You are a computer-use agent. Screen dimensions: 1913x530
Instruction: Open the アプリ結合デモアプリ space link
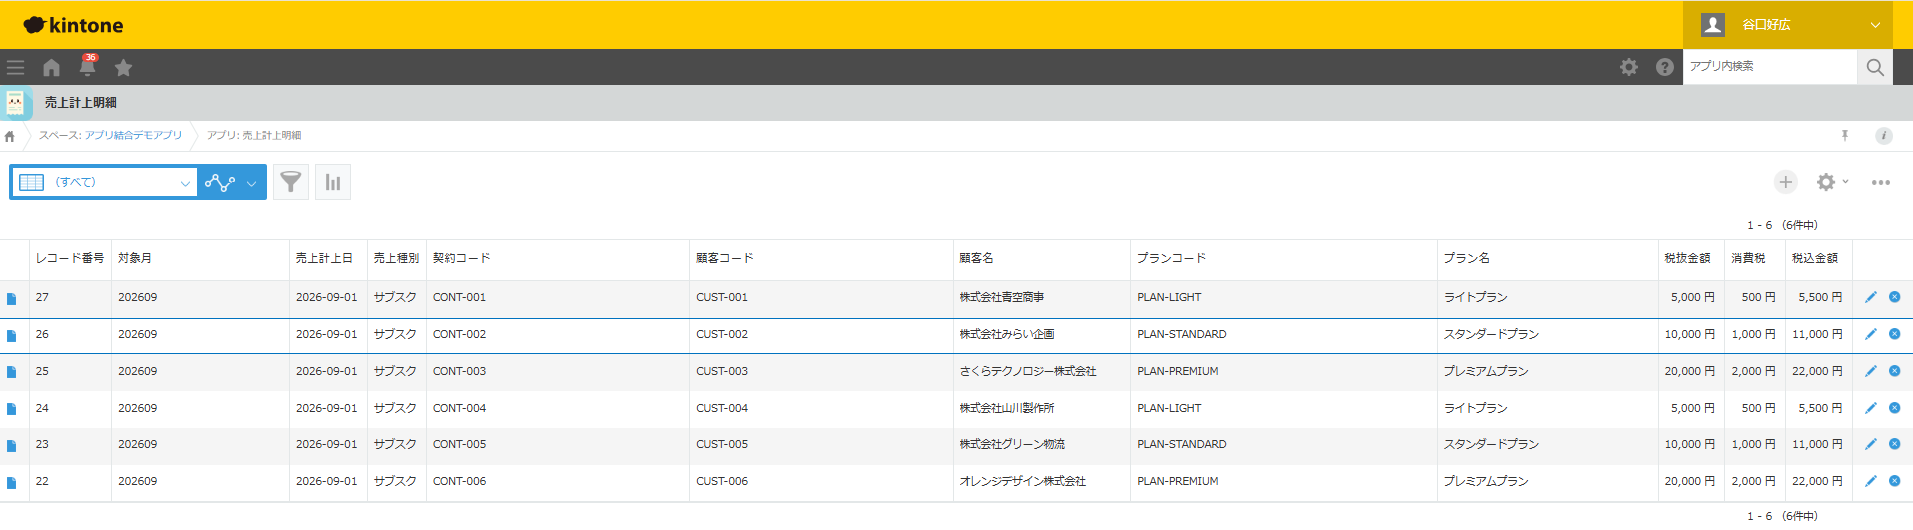[133, 135]
